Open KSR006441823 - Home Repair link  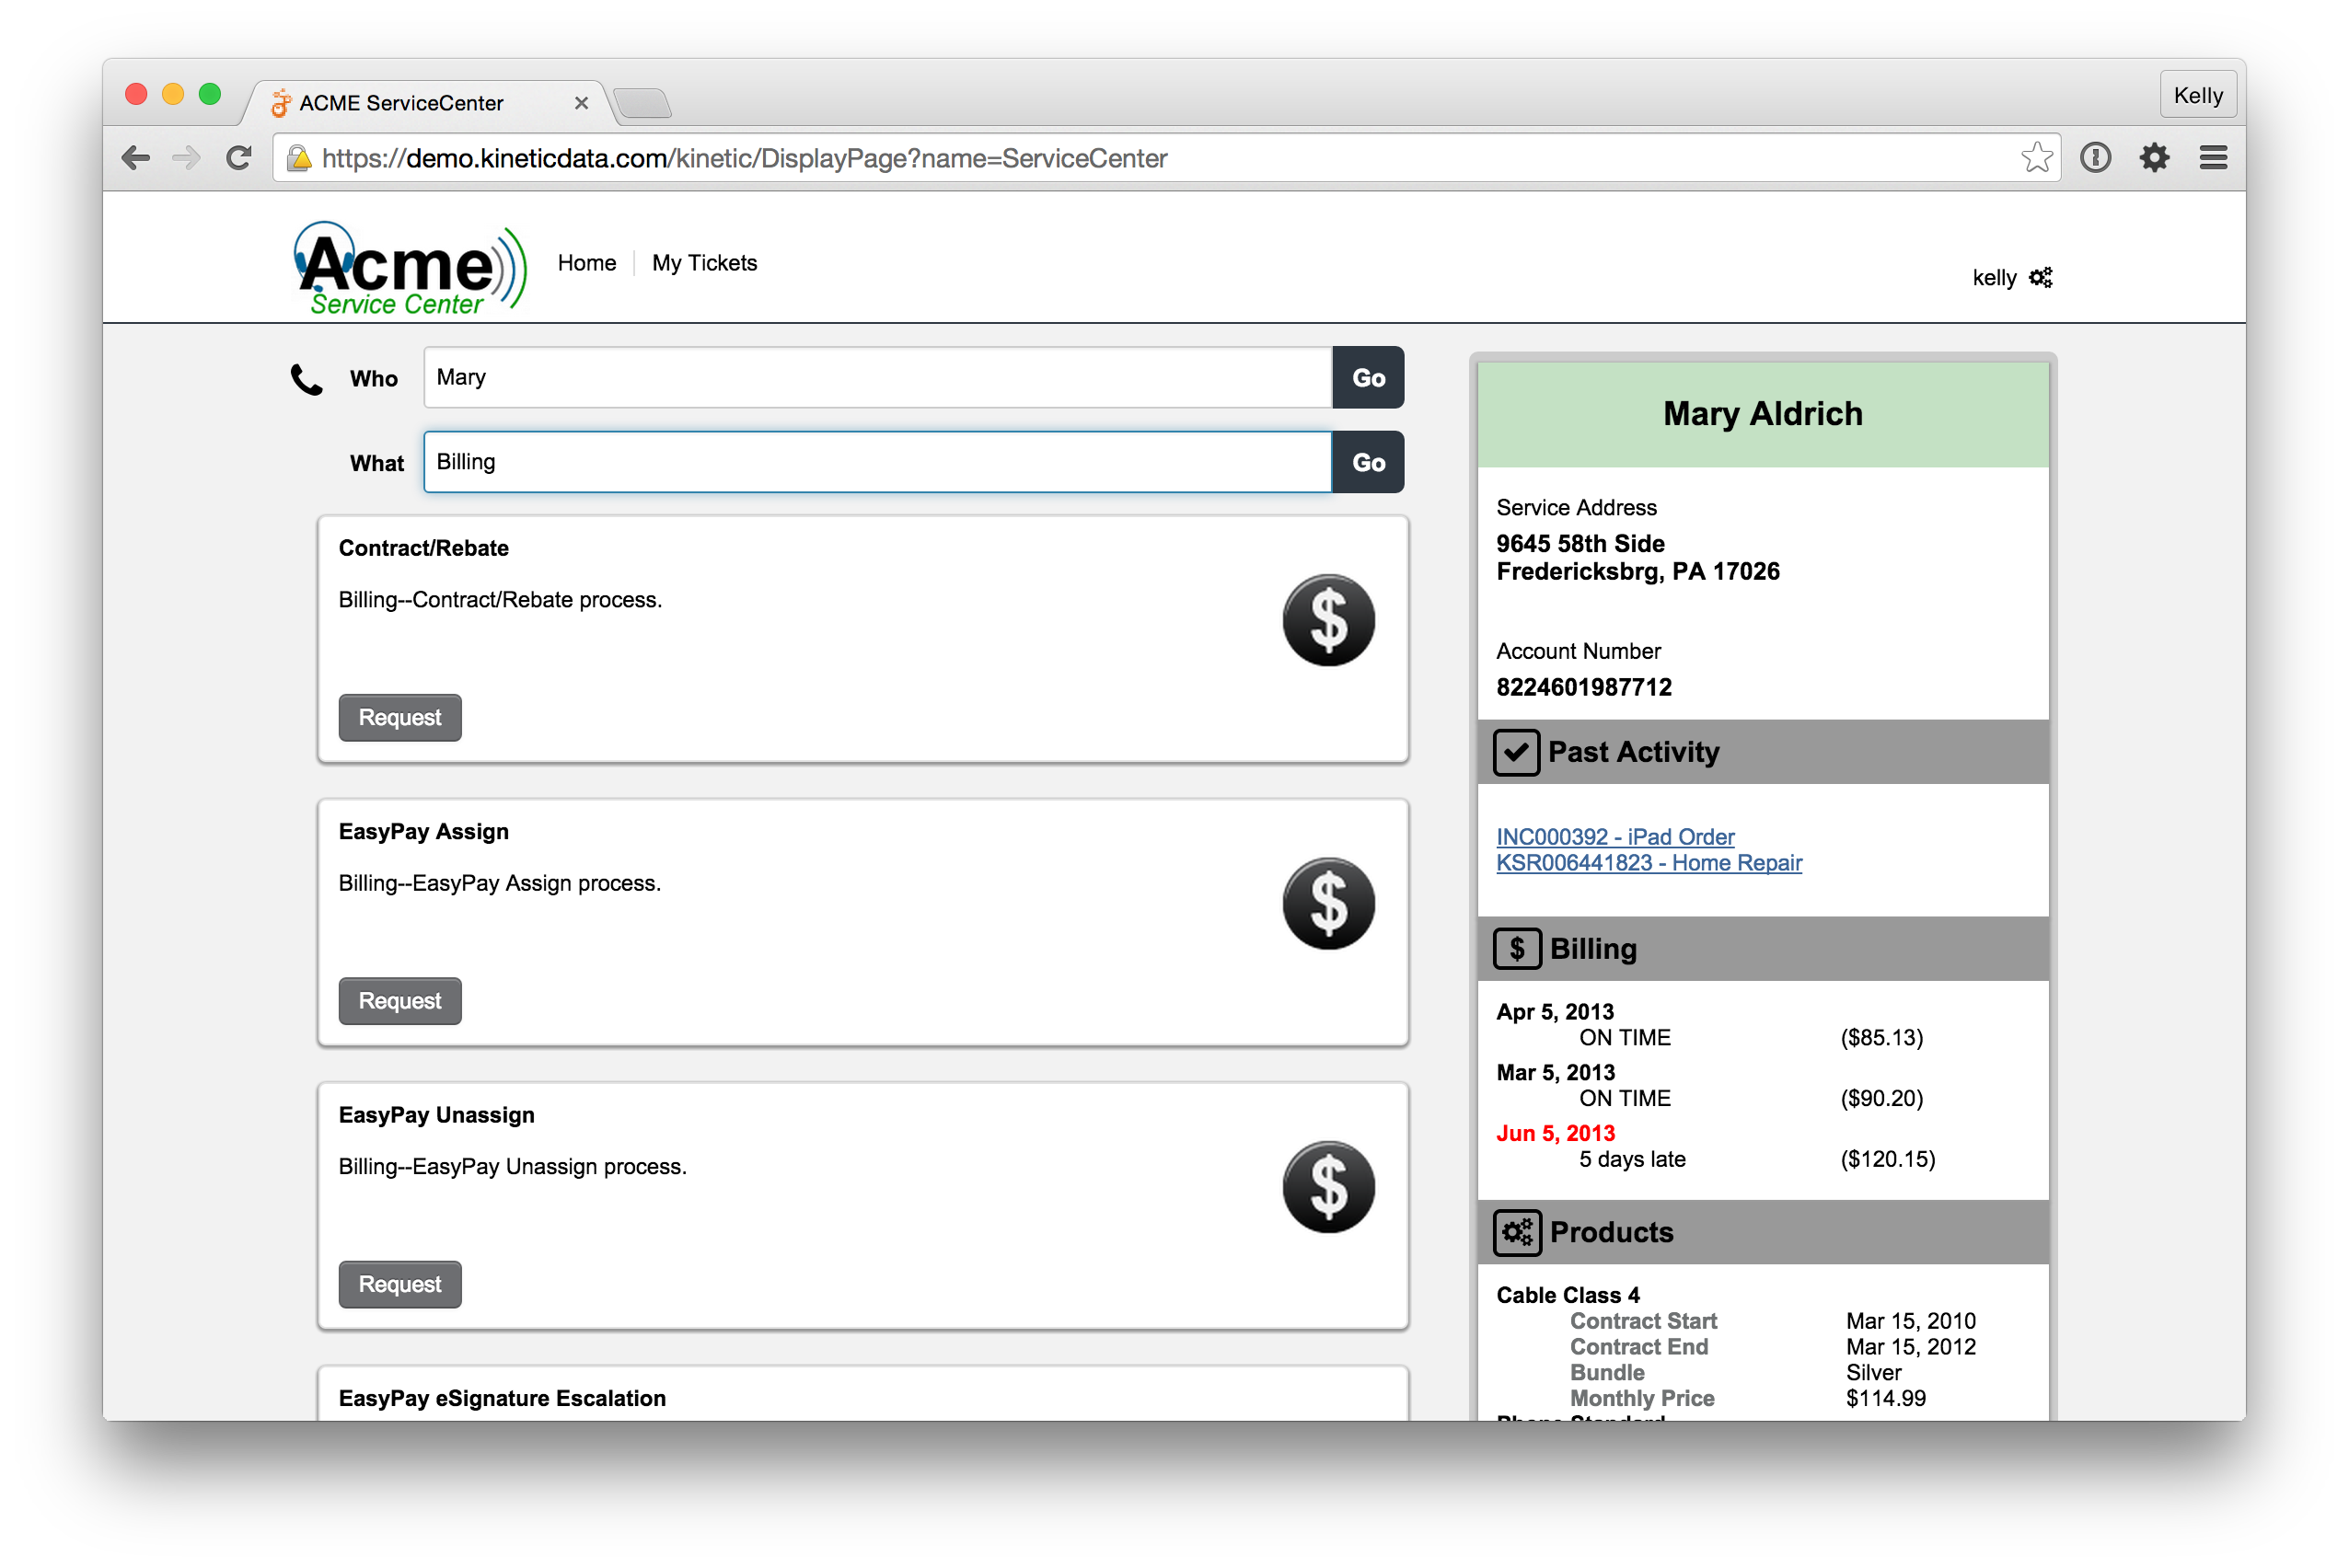[1649, 863]
